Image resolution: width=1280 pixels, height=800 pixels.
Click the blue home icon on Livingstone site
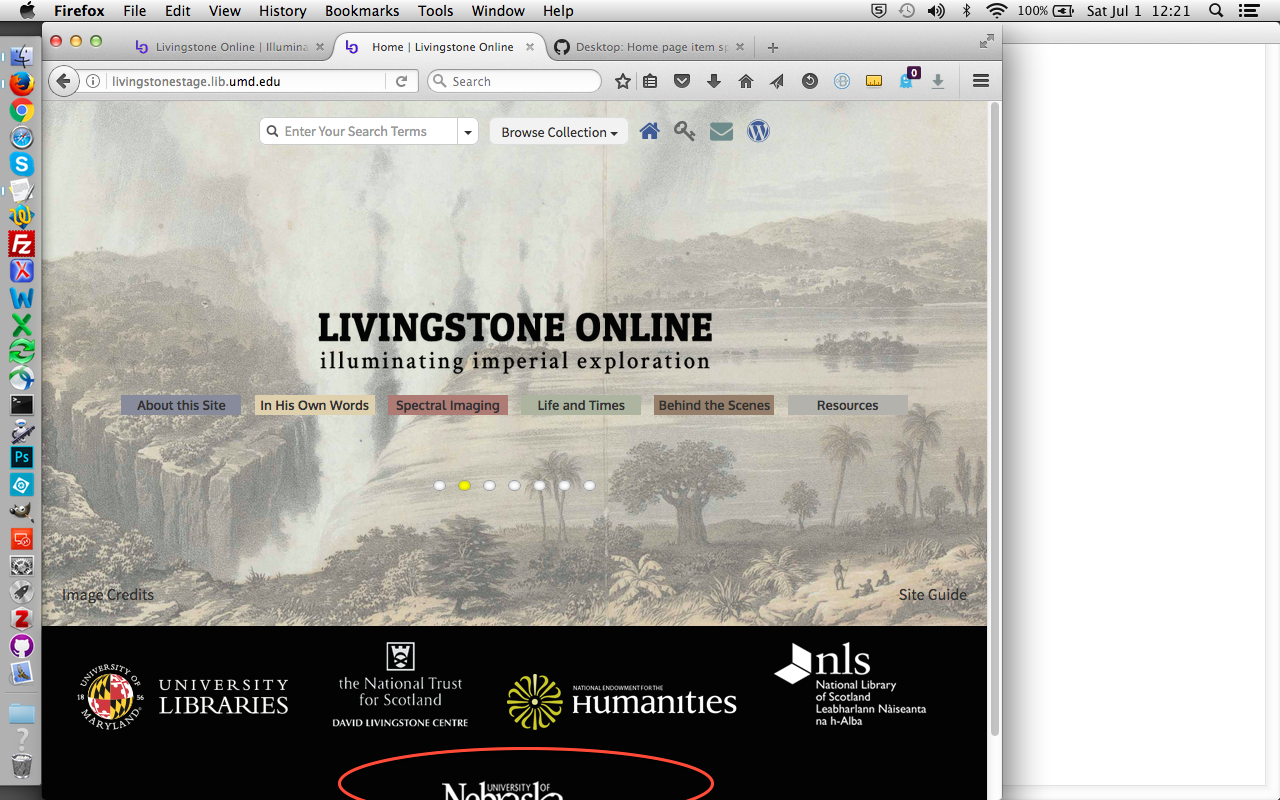click(650, 131)
